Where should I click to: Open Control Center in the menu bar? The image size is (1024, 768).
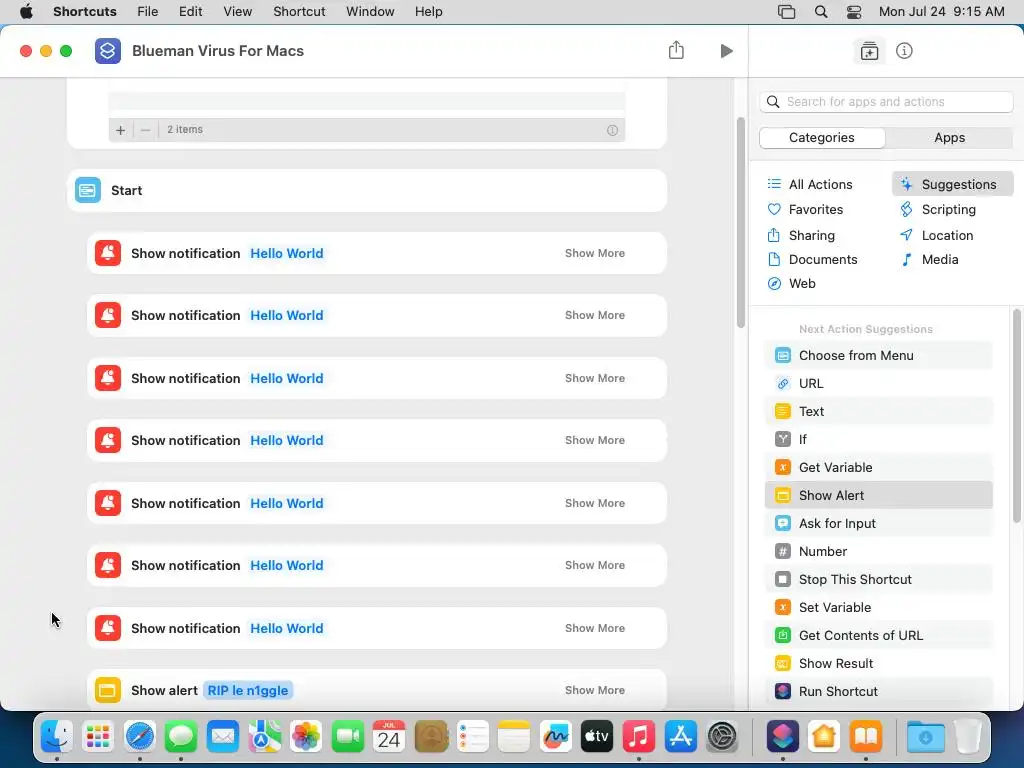(854, 12)
